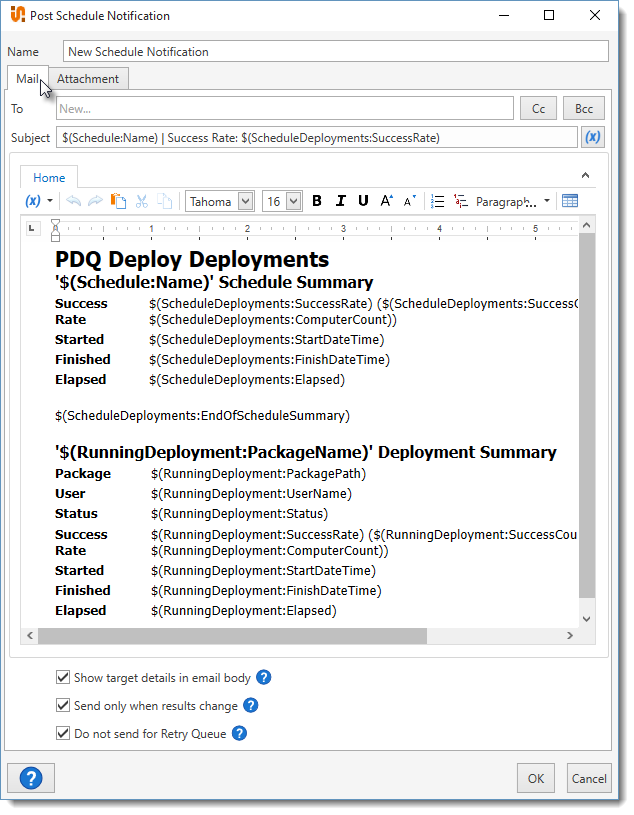Click the Cc button
The height and width of the screenshot is (815, 634).
tap(537, 108)
